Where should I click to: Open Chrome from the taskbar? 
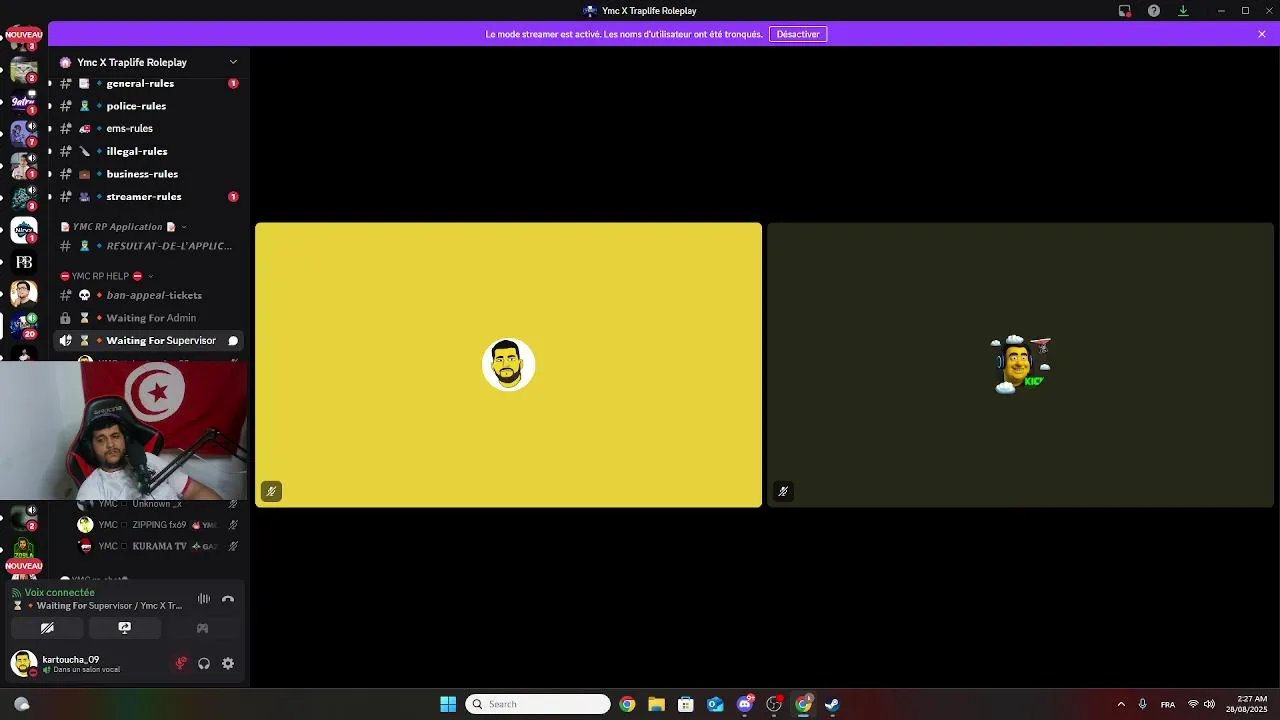point(627,704)
